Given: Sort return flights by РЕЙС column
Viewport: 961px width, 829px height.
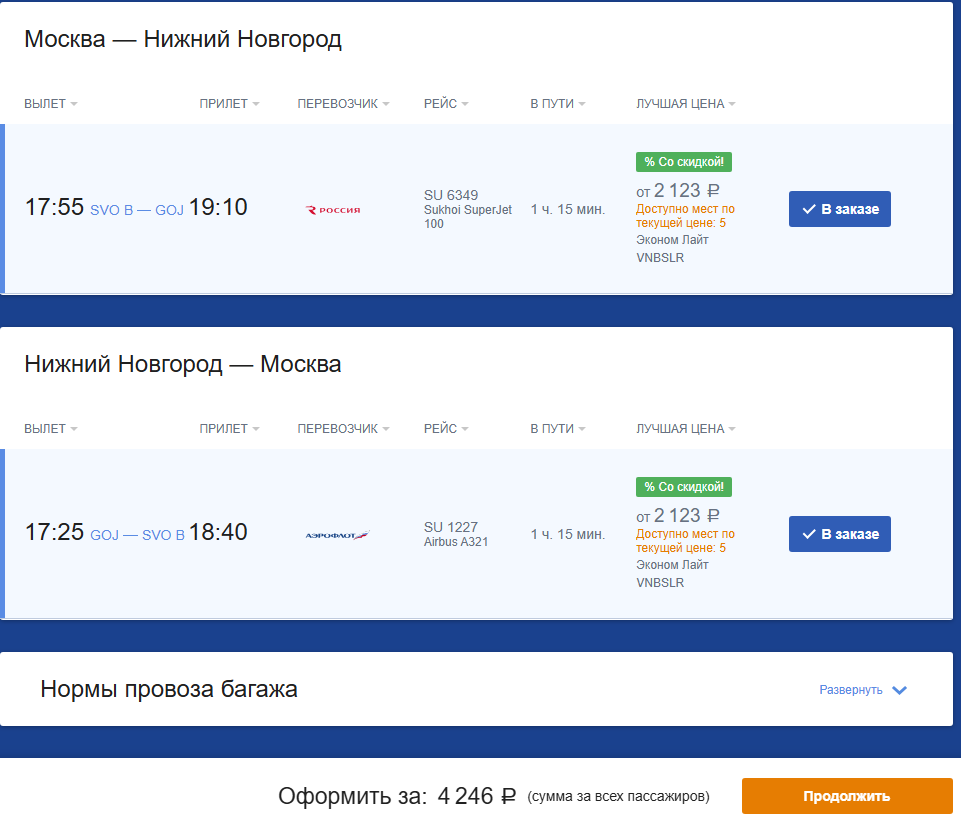Looking at the screenshot, I should [x=446, y=429].
